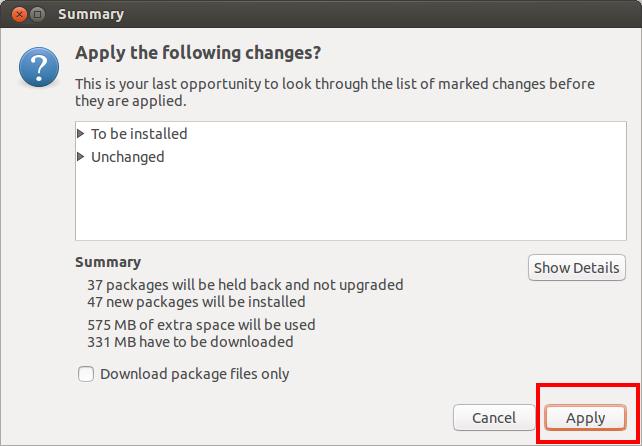Click the "Summary" window title text

tap(91, 14)
